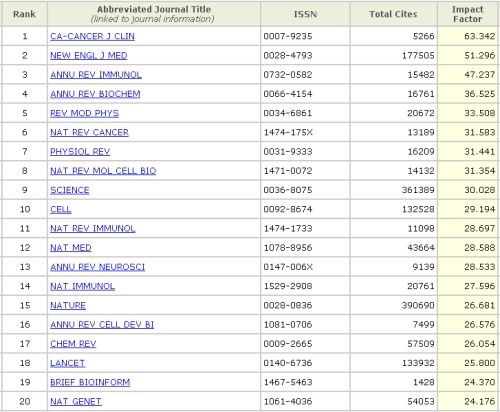Viewport: 500px width, 412px height.
Task: Select ISSN value 1471-0072
Action: tap(288, 171)
